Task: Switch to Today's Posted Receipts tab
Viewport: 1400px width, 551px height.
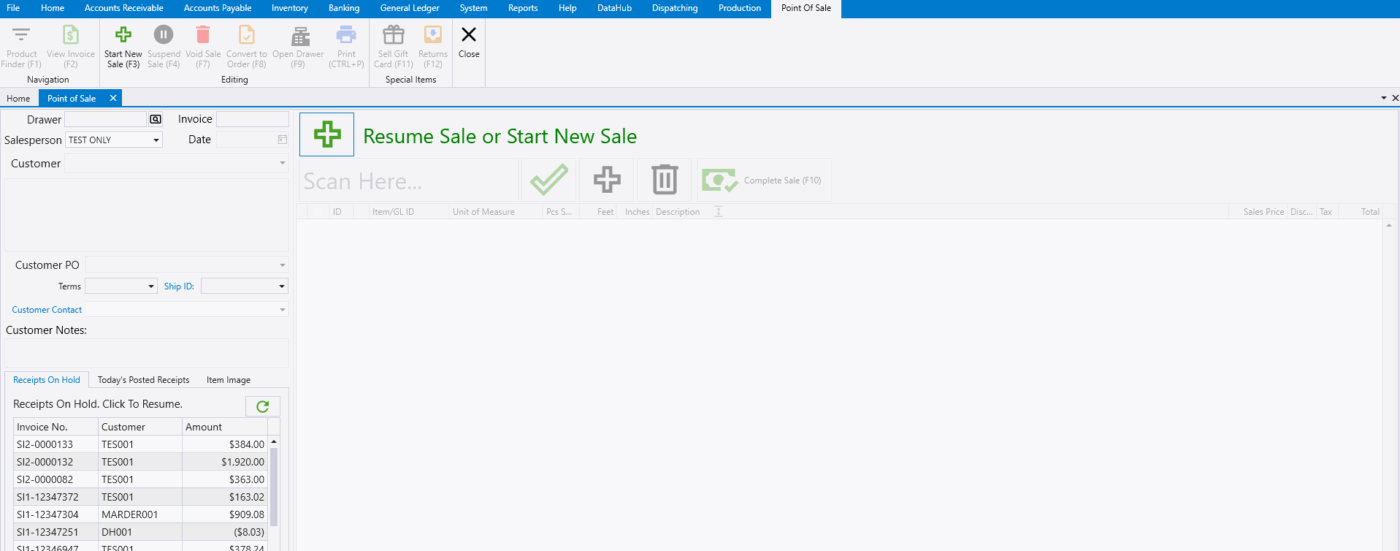Action: pyautogui.click(x=143, y=380)
